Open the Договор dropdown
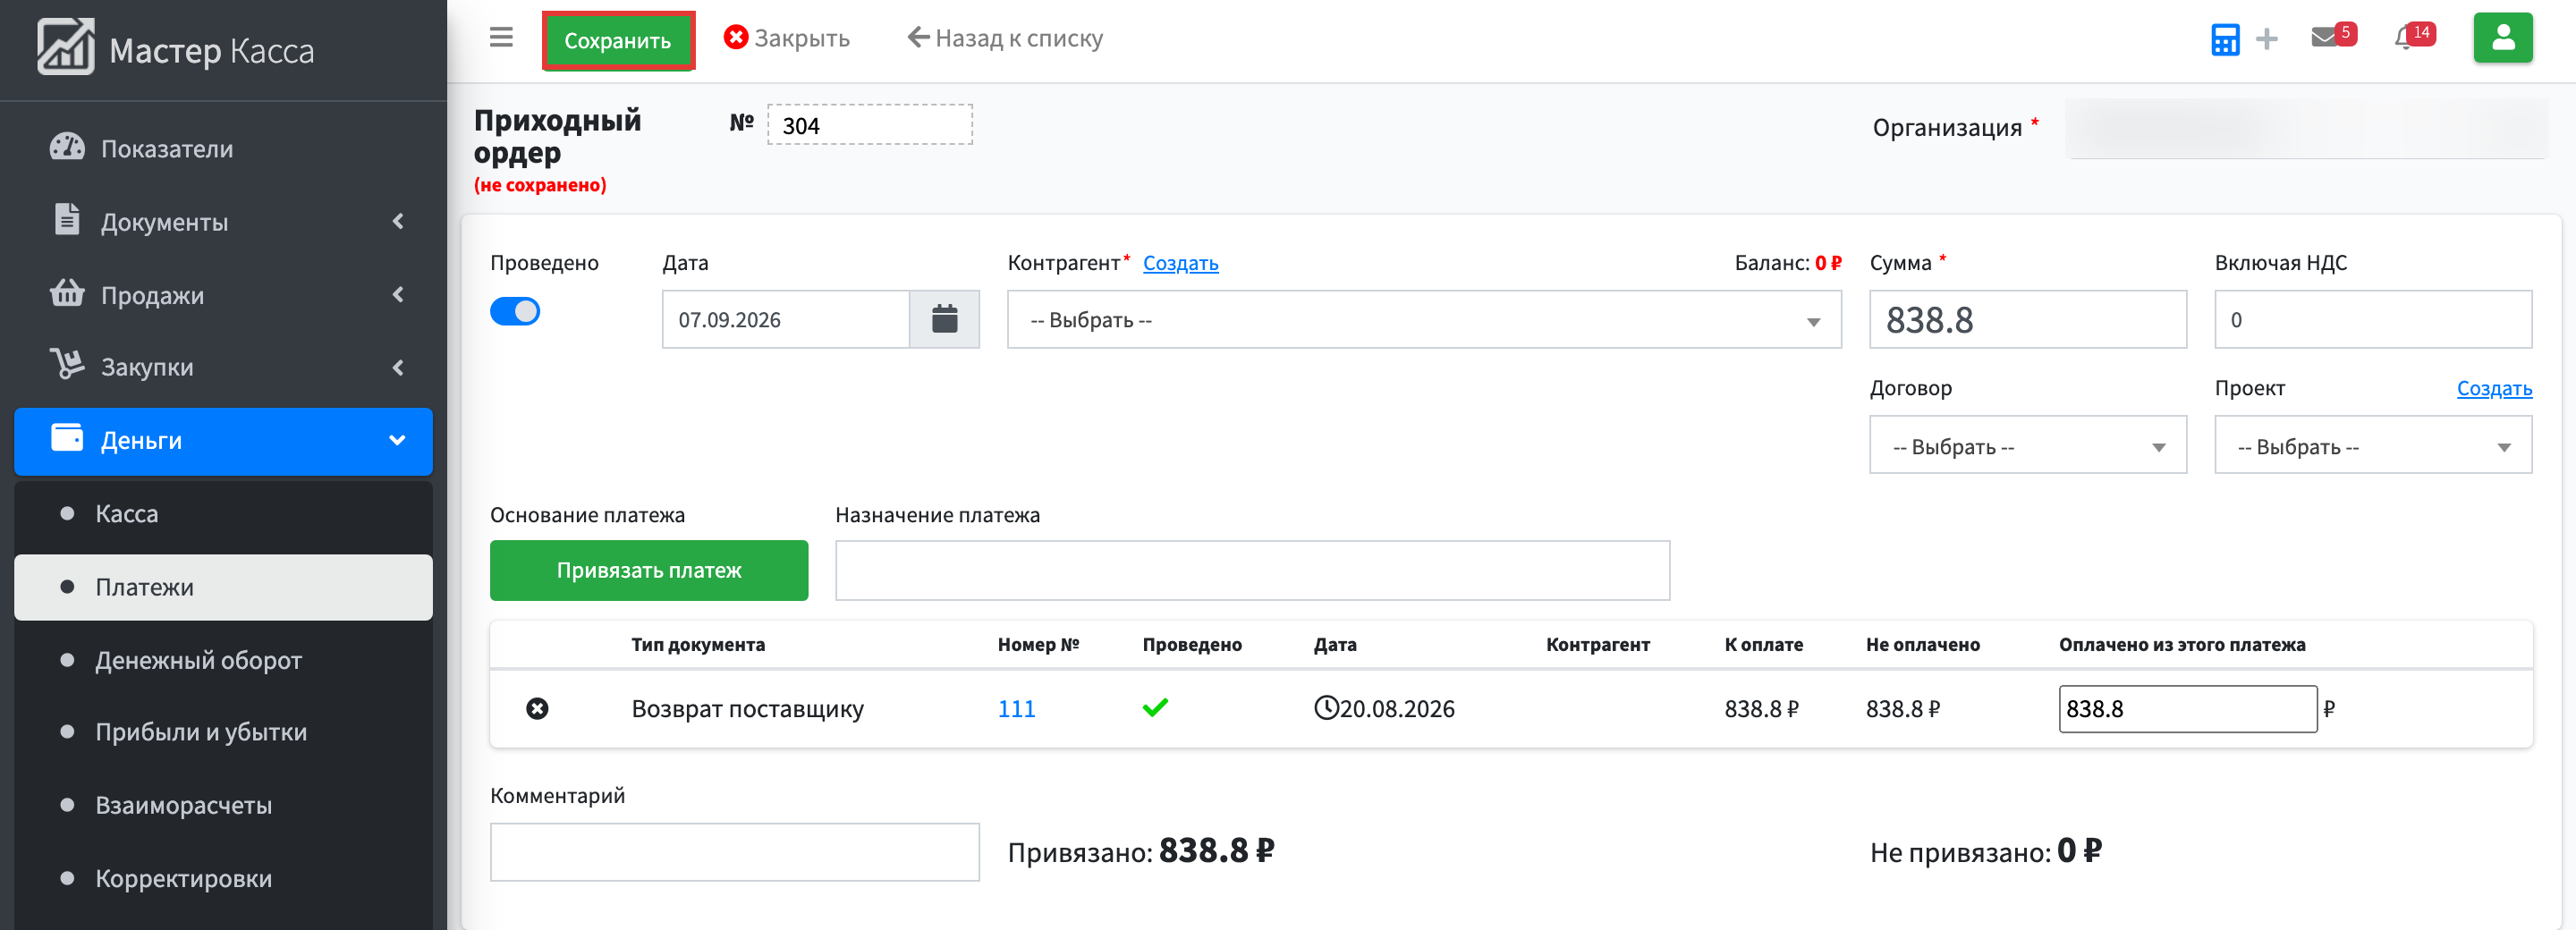 2028,446
